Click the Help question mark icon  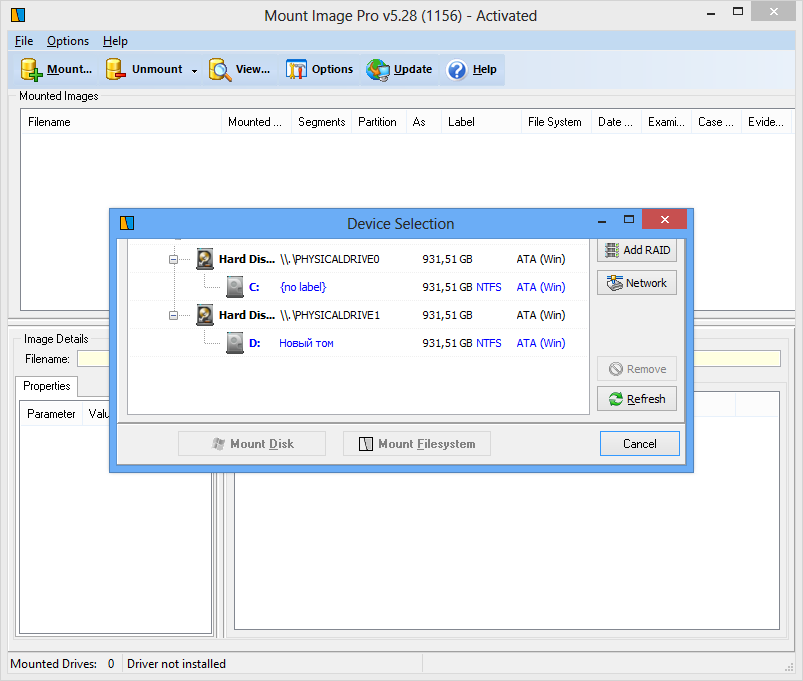(x=456, y=70)
